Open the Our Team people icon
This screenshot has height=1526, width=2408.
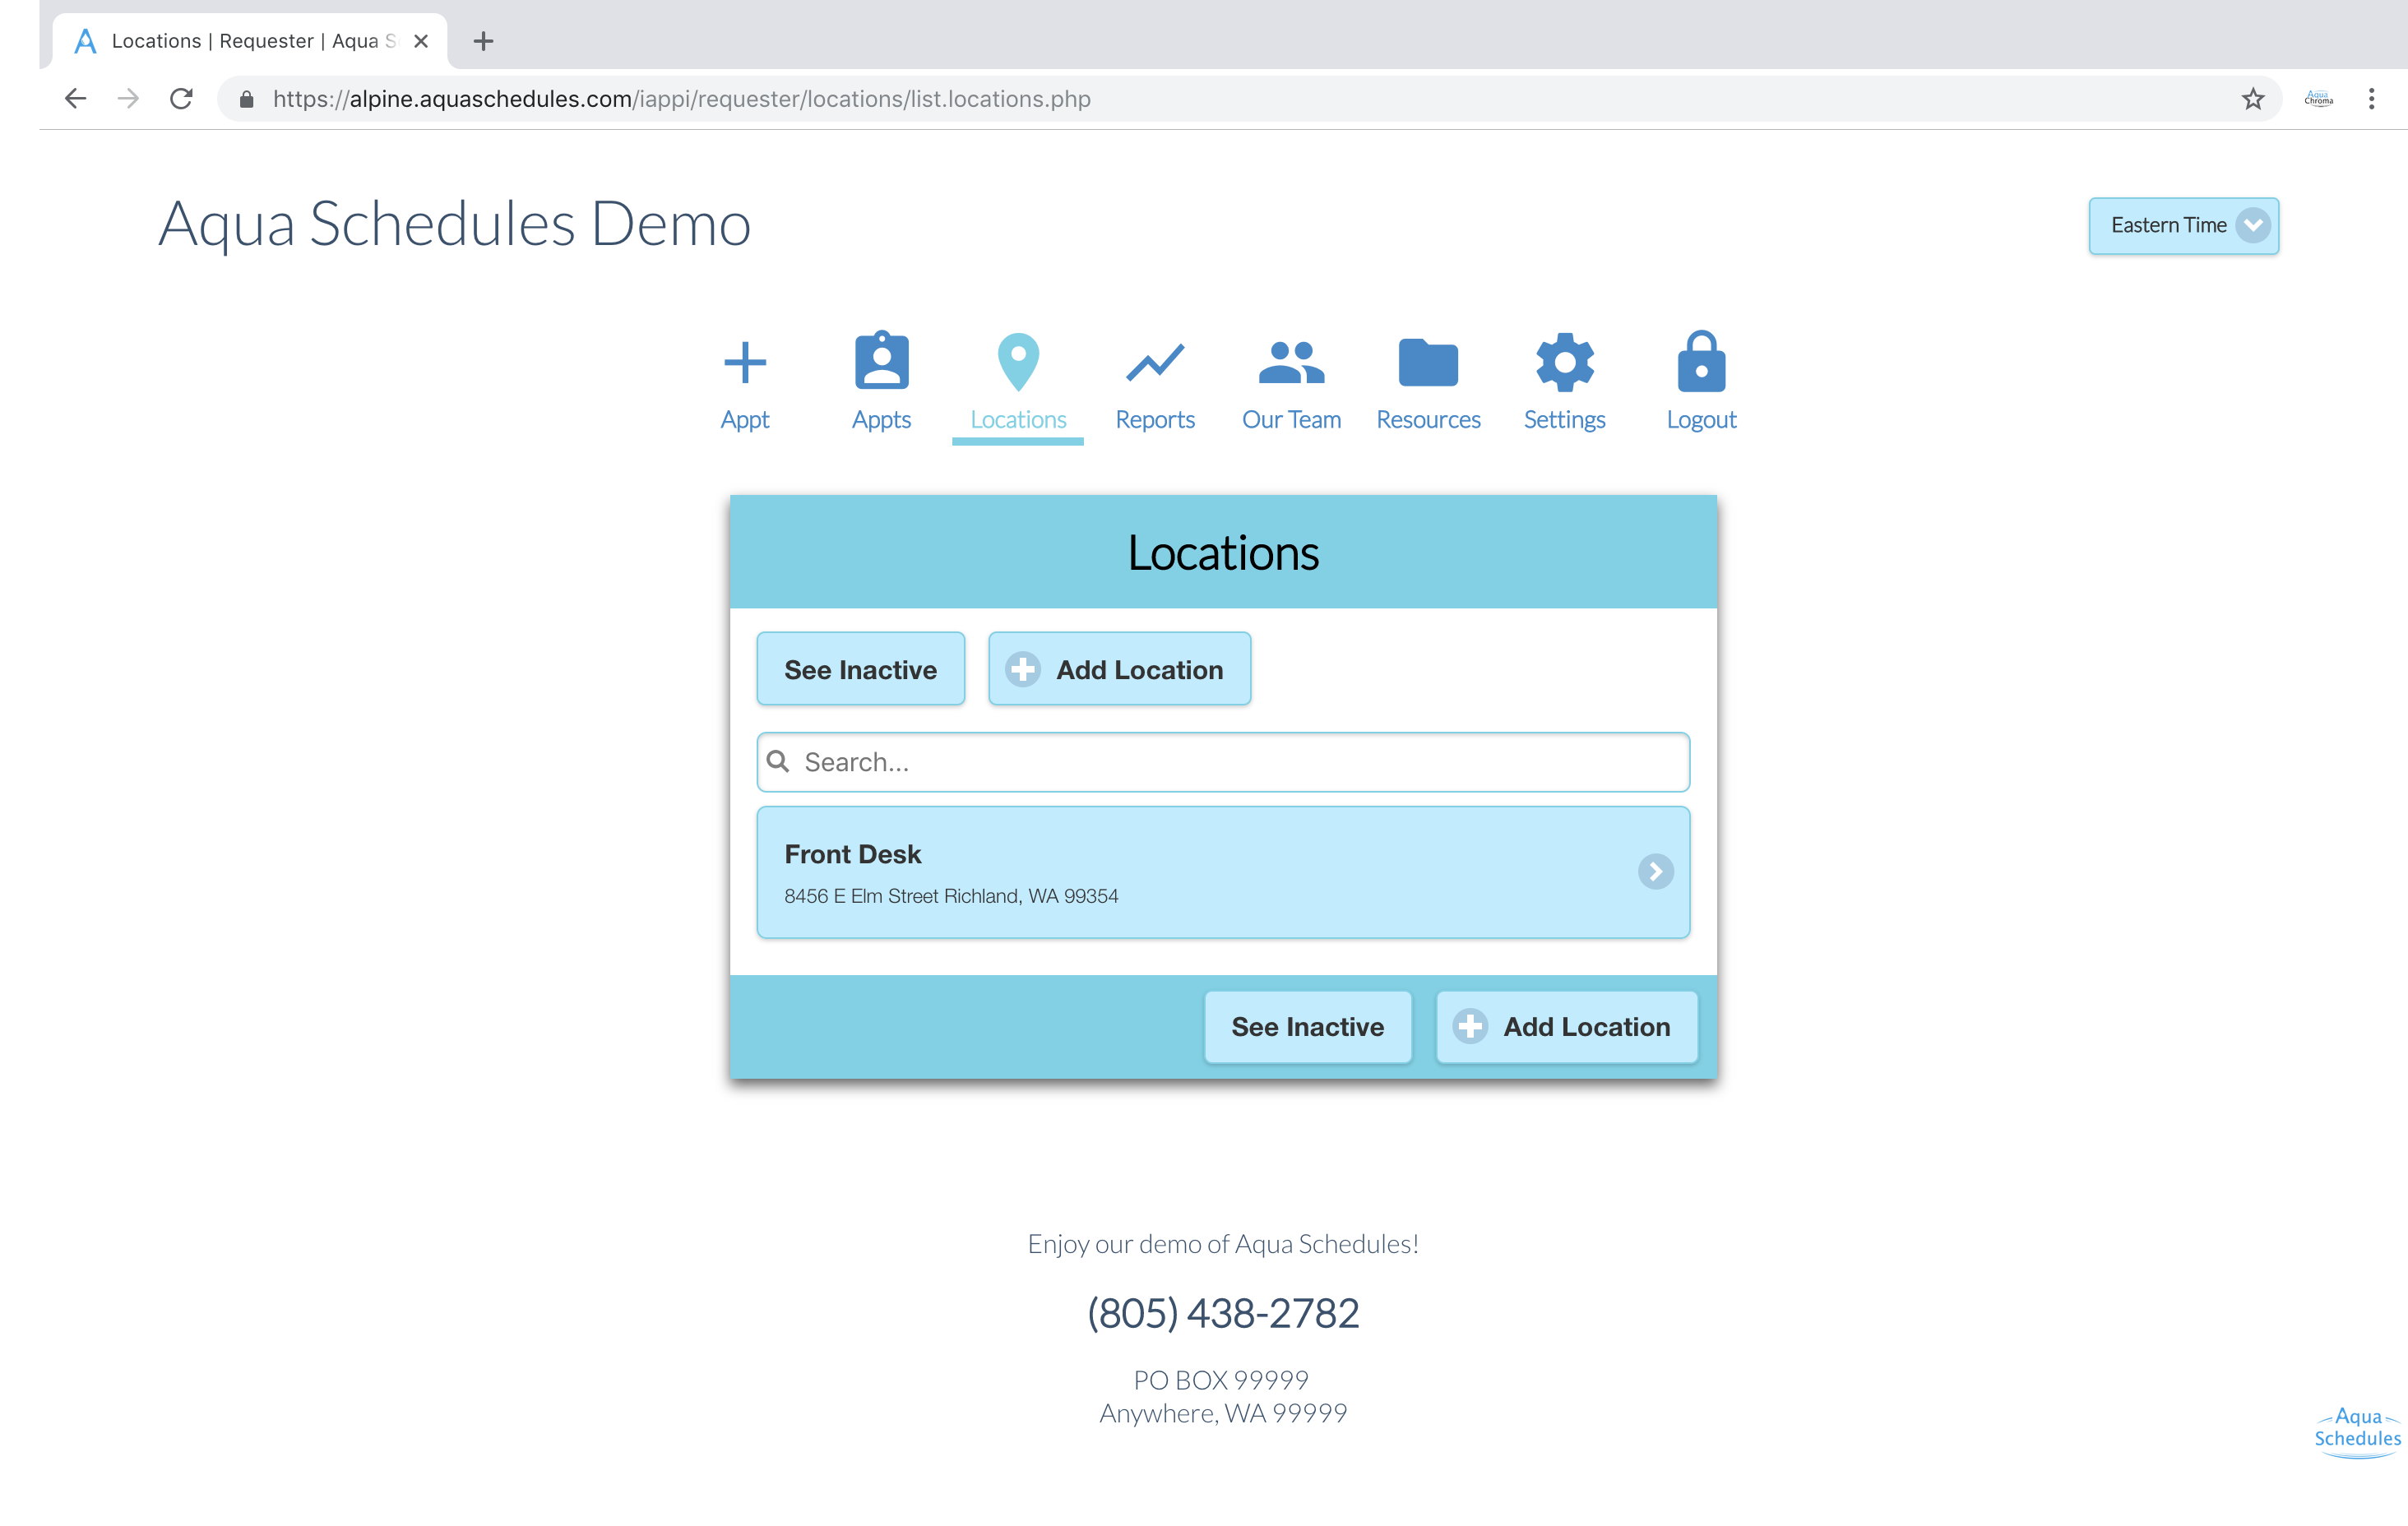[1291, 363]
